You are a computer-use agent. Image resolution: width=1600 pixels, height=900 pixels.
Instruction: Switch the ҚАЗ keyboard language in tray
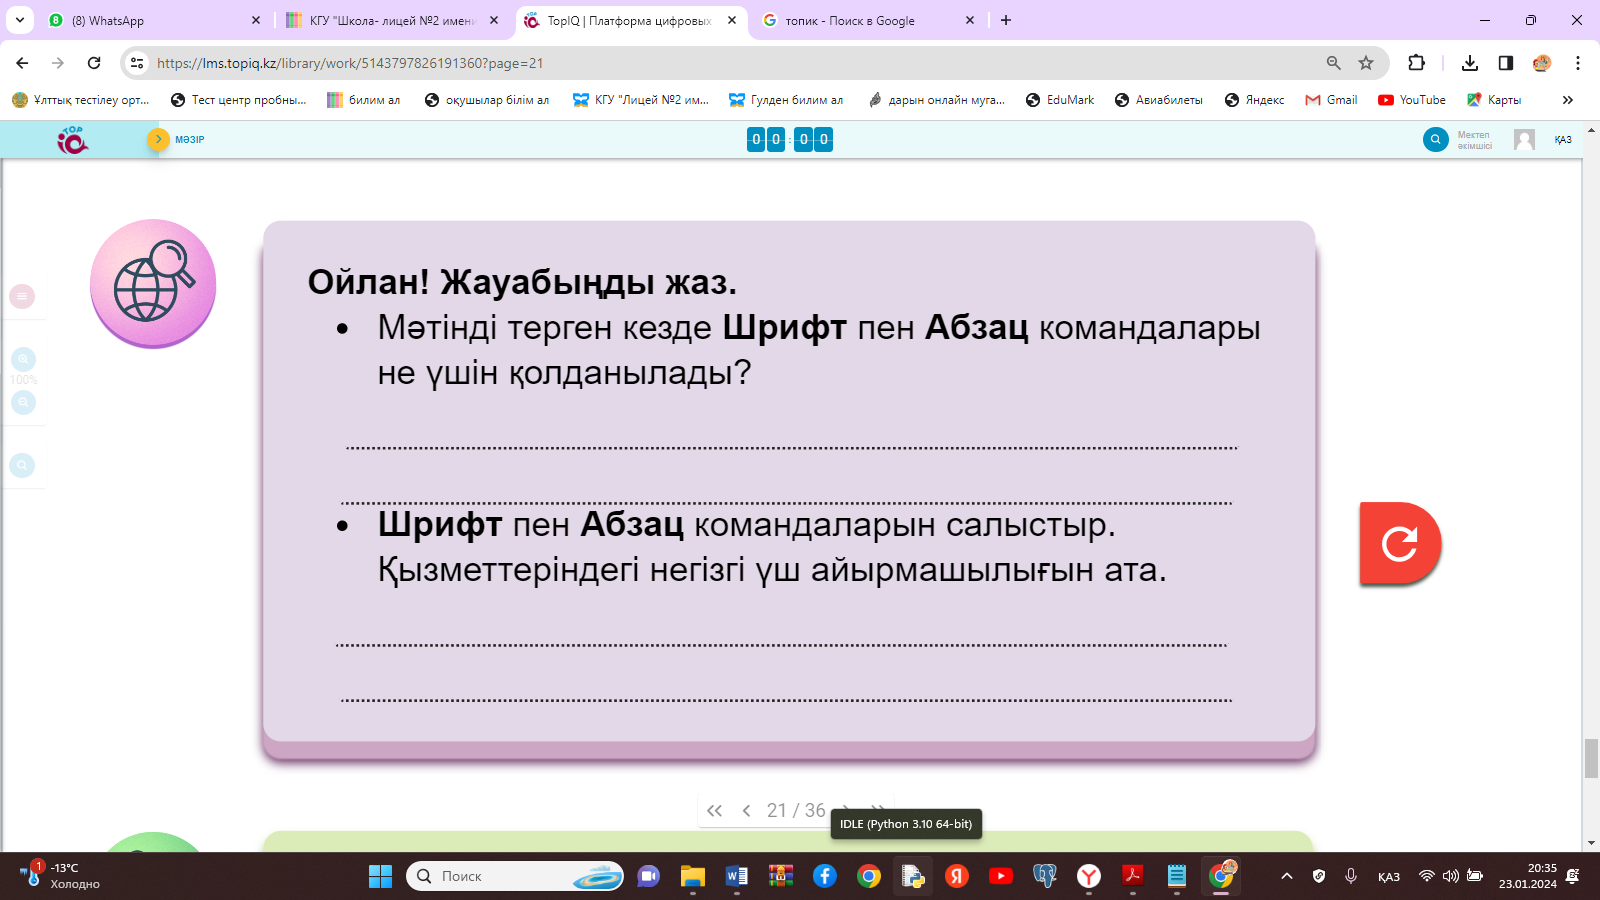tap(1389, 877)
